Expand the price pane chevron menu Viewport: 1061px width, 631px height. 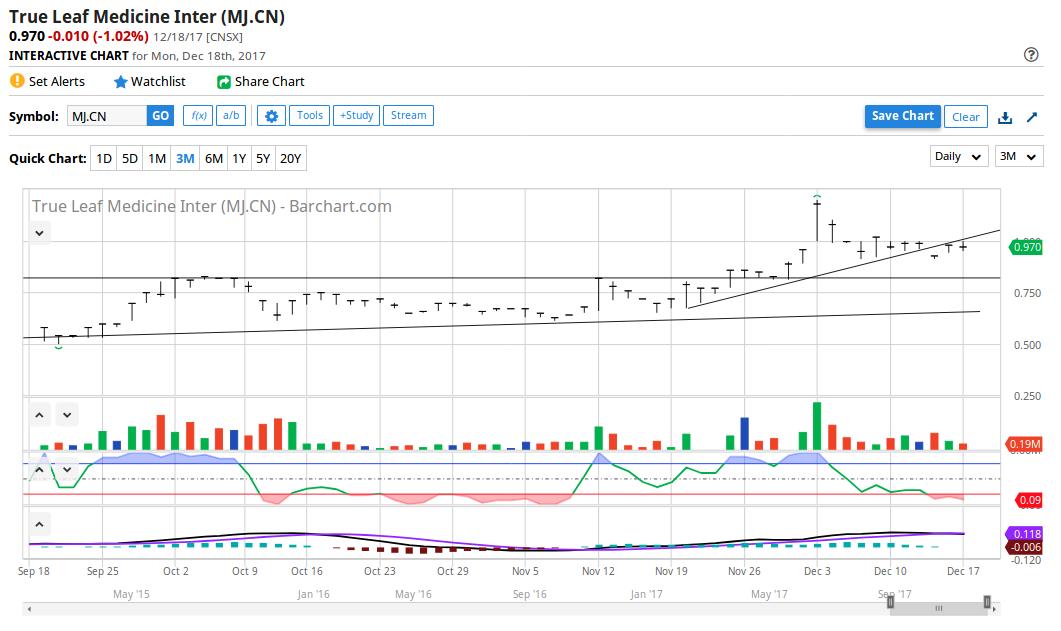click(39, 233)
